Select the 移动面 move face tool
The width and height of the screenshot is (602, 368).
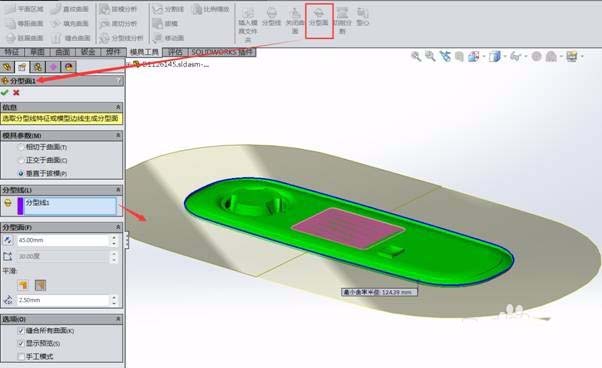168,38
